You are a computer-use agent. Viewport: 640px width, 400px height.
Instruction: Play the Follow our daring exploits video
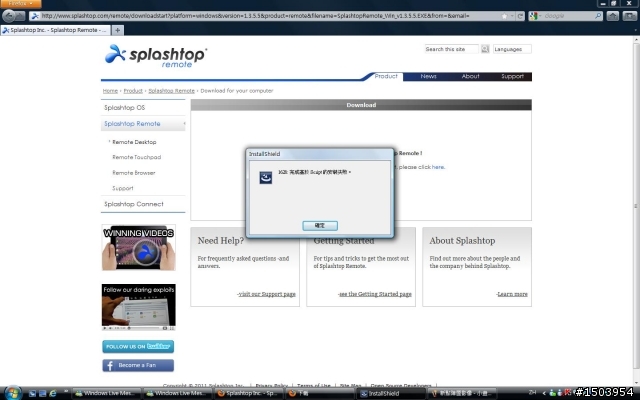(139, 307)
